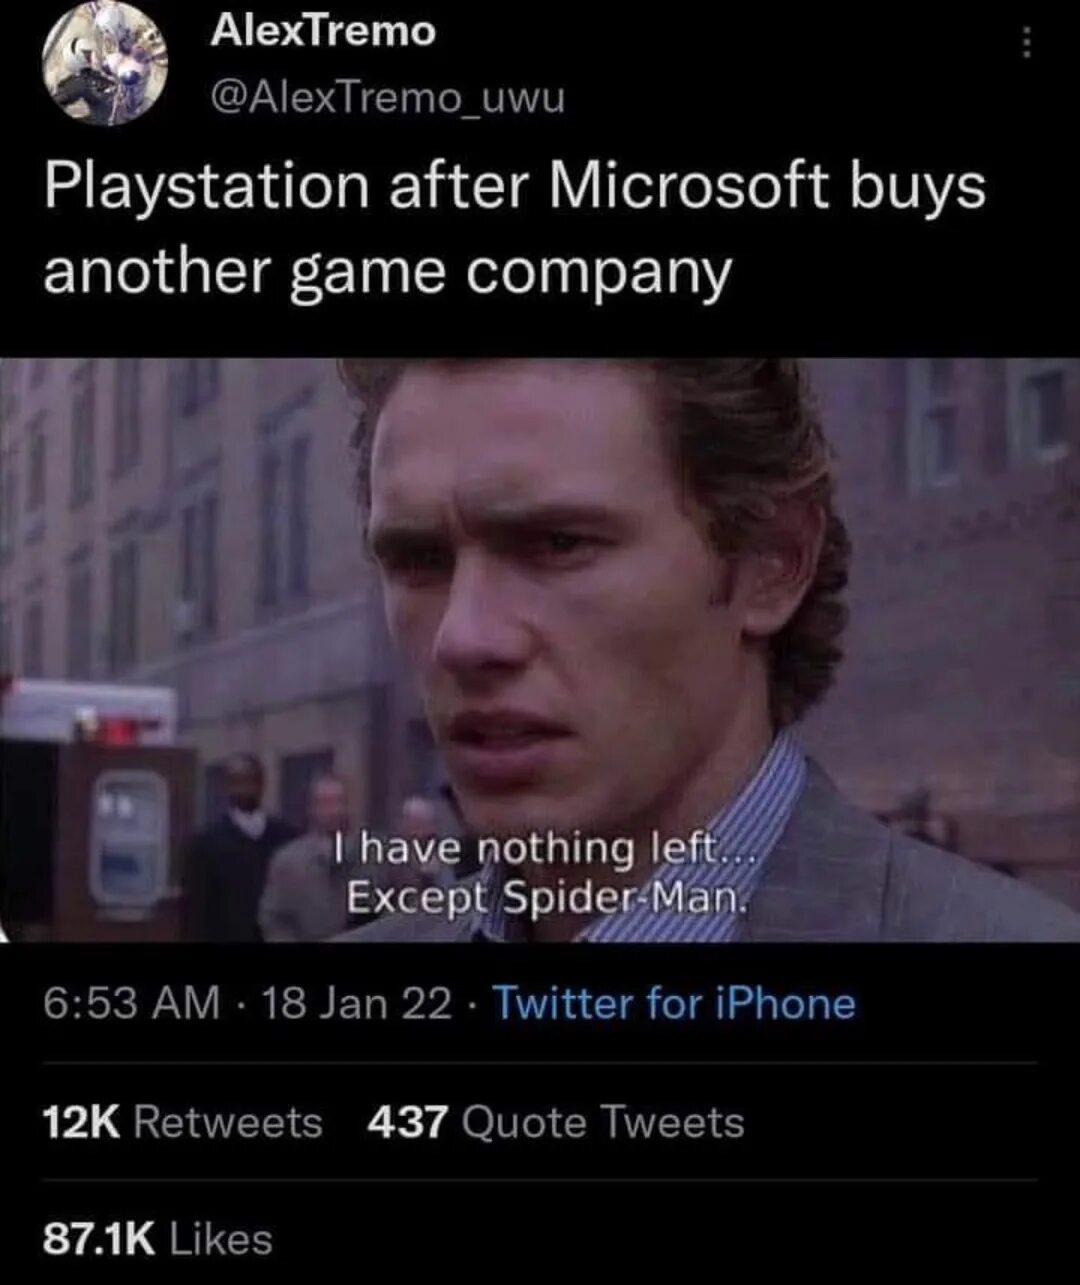Tap the "Except Spider-Man." subtitle caption
Image resolution: width=1080 pixels, height=1285 pixels.
(546, 898)
